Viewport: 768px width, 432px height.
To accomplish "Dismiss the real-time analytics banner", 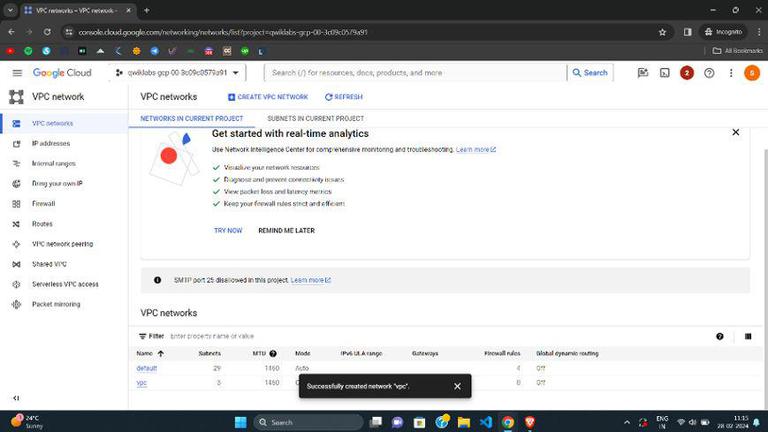I will click(736, 132).
